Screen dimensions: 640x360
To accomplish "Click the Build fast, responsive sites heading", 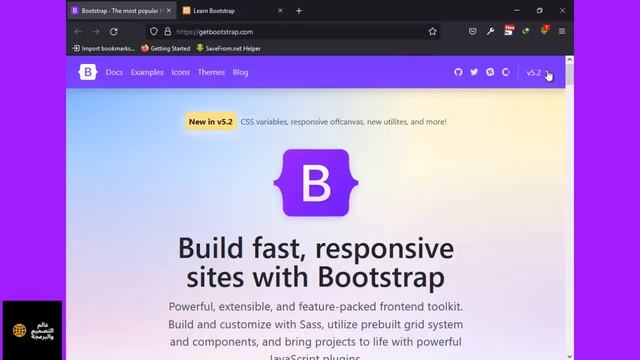I will [316, 262].
